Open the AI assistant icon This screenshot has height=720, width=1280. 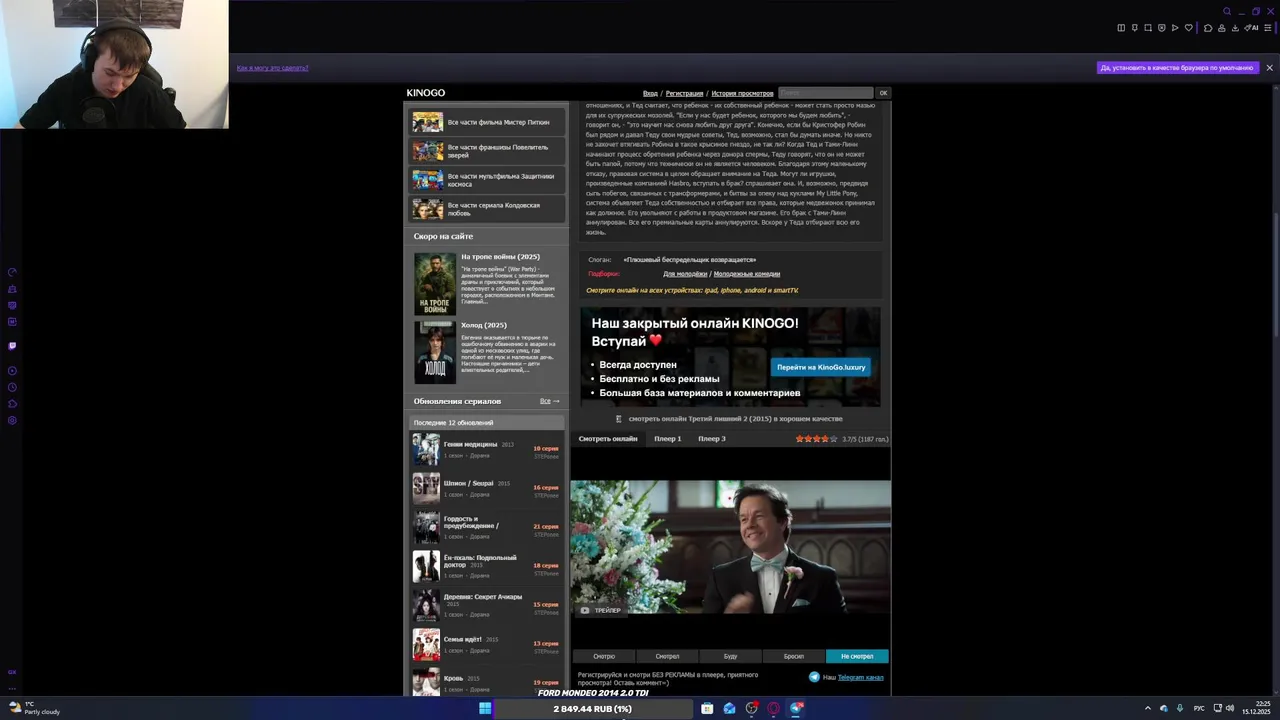tap(1251, 28)
